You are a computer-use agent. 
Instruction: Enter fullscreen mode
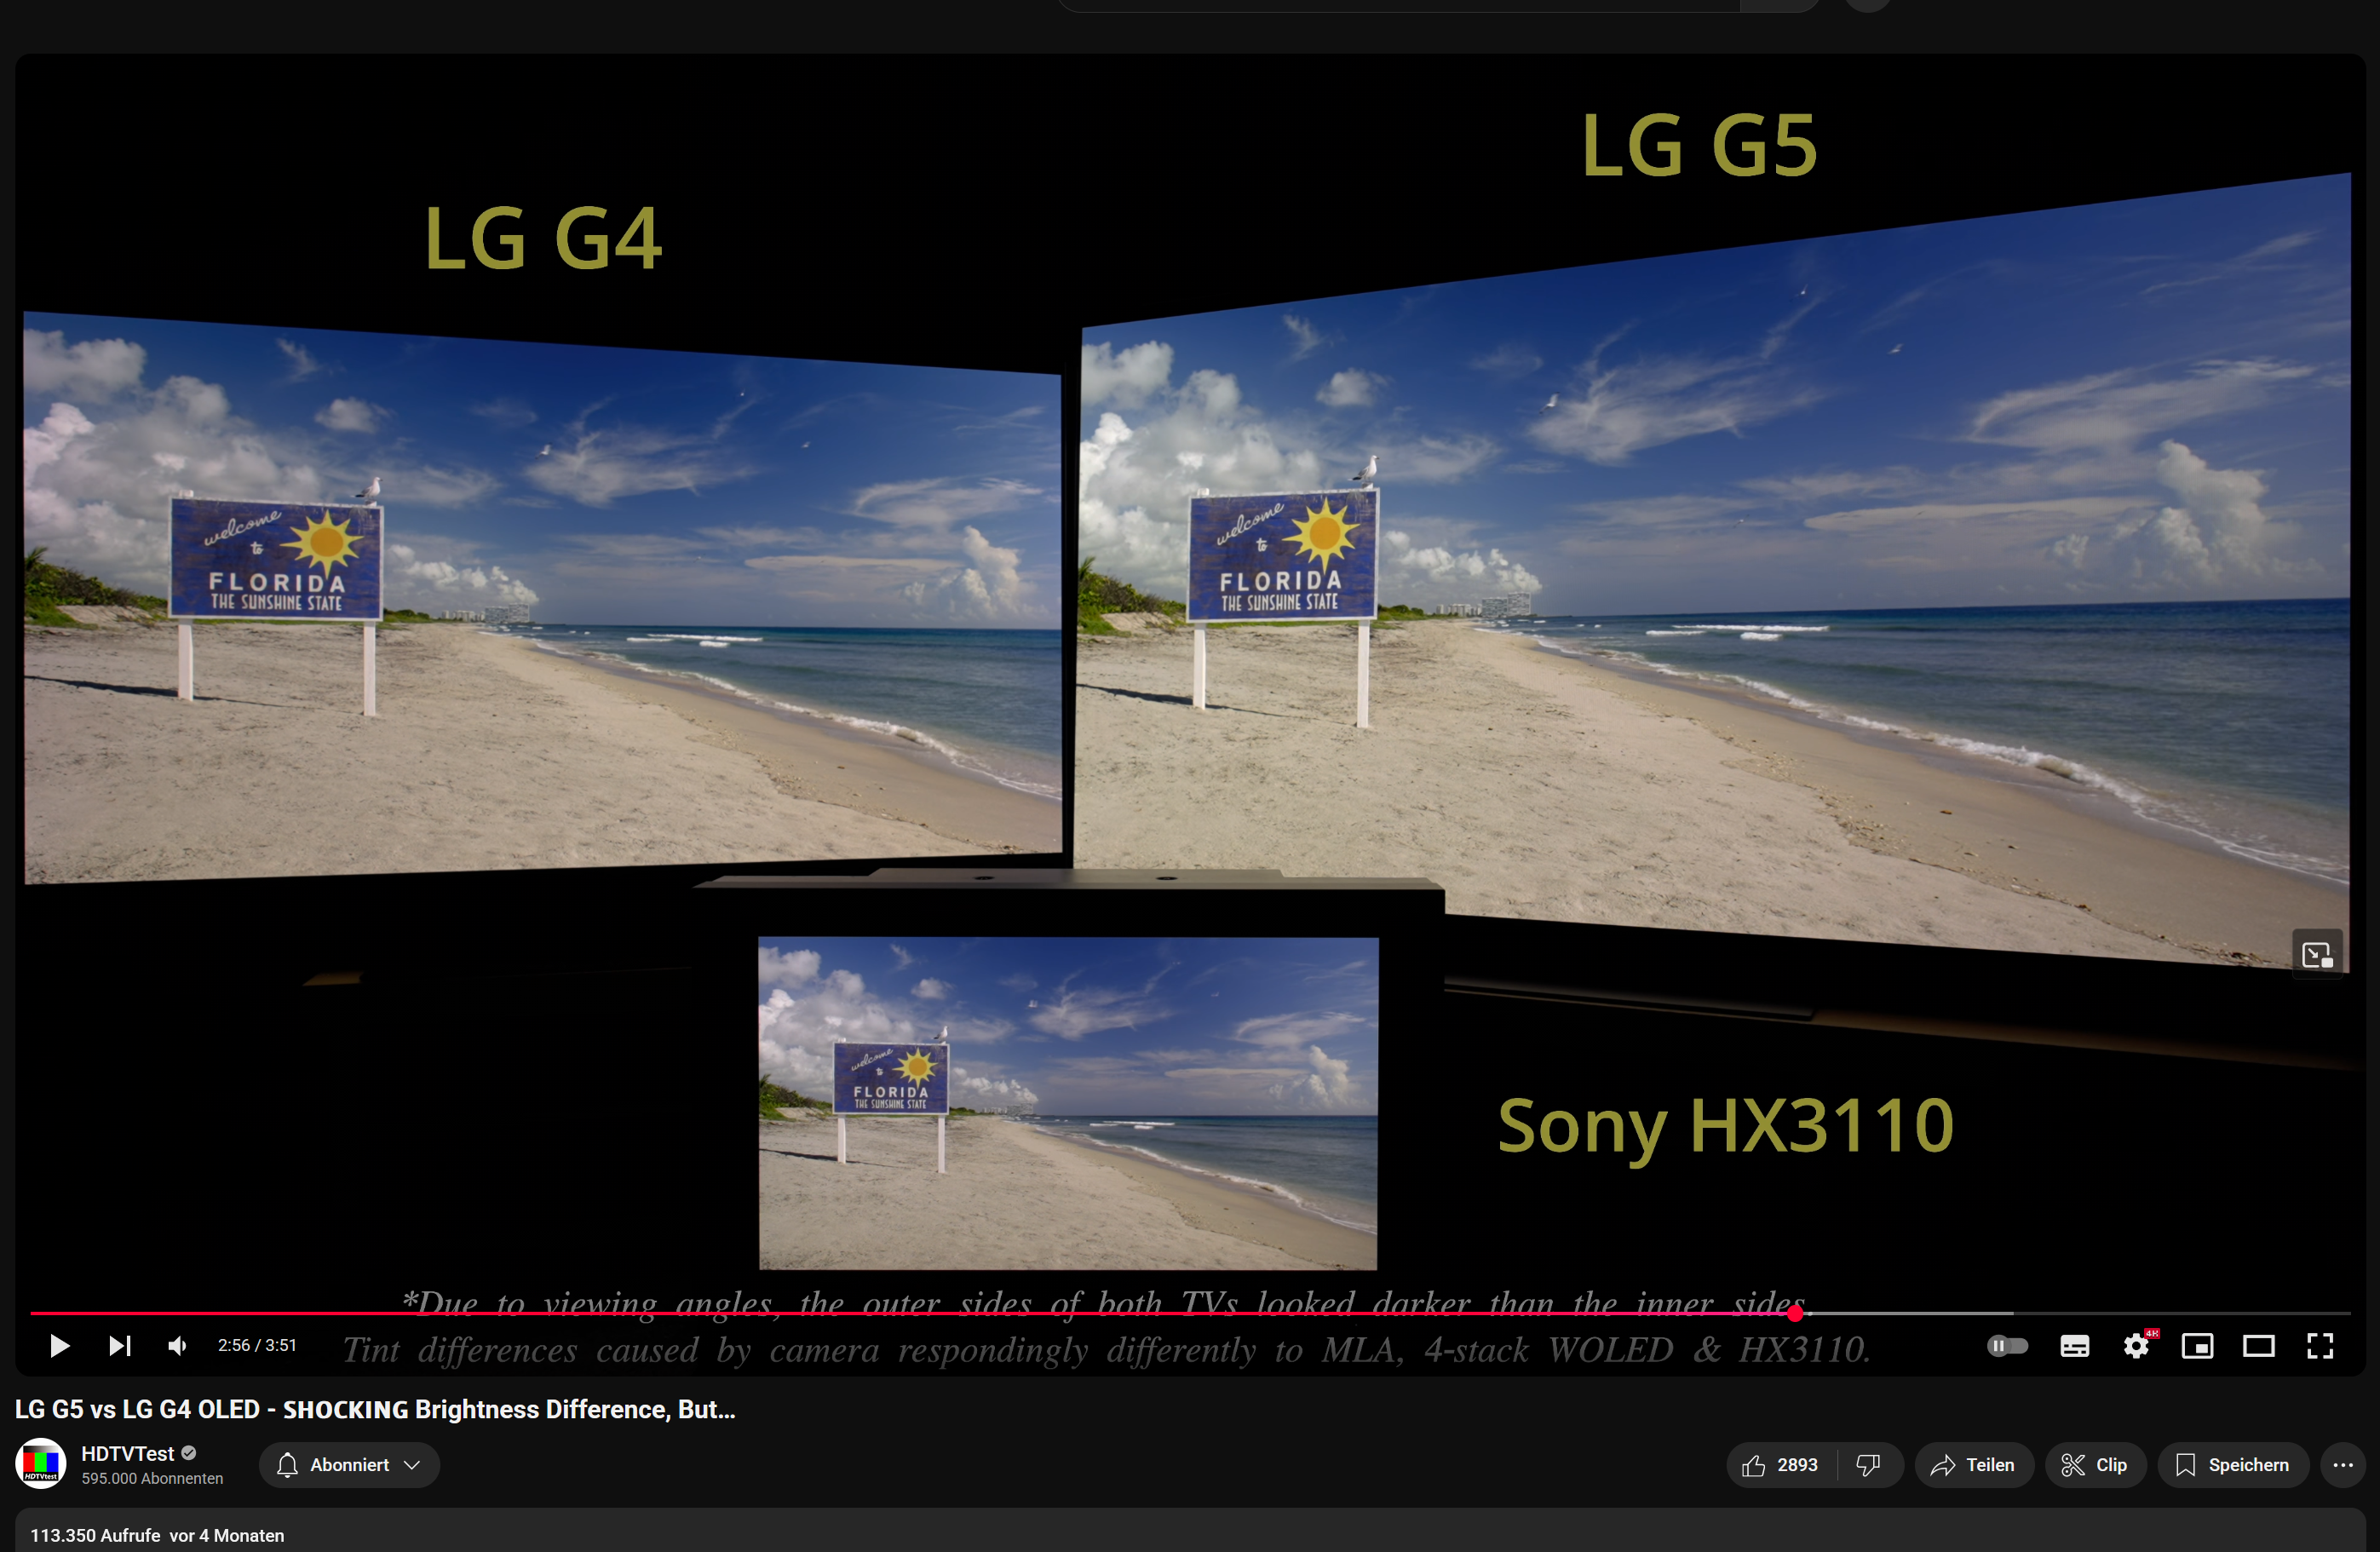[x=2320, y=1346]
